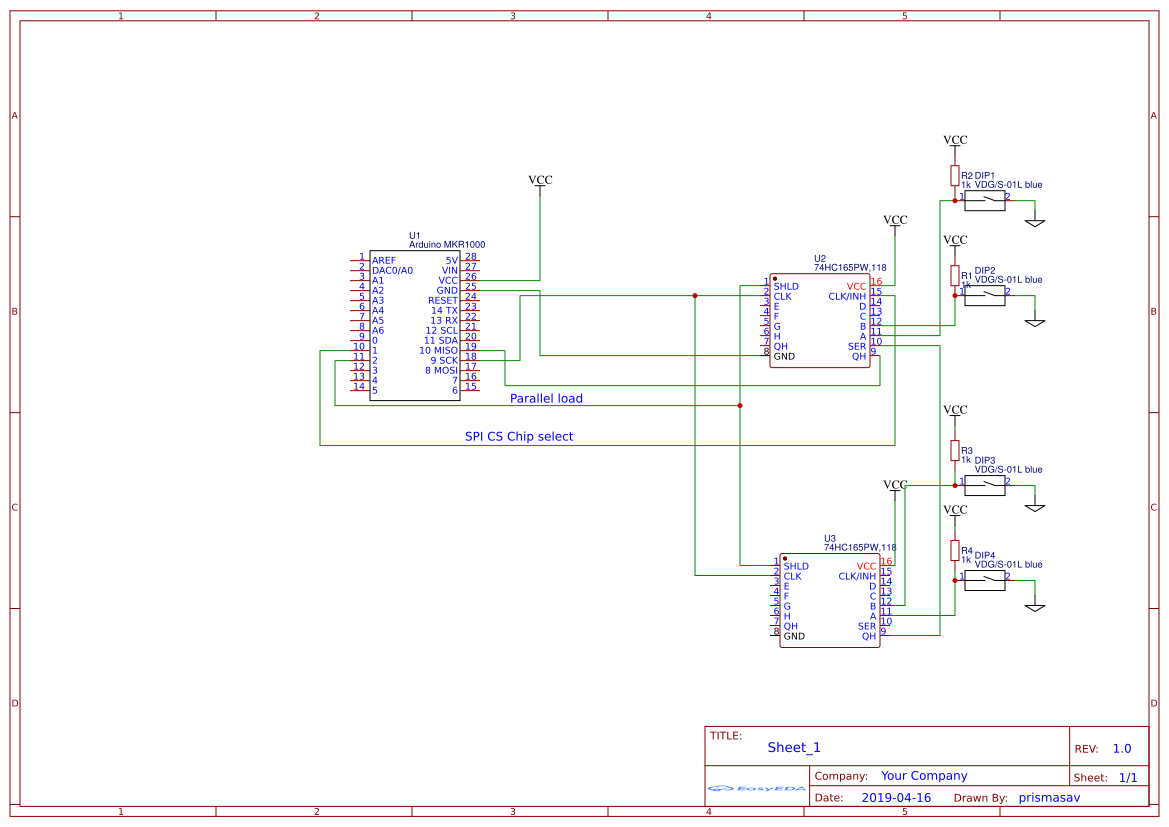The width and height of the screenshot is (1169, 827).
Task: Select shift register U2 74HC165PW
Action: 818,320
